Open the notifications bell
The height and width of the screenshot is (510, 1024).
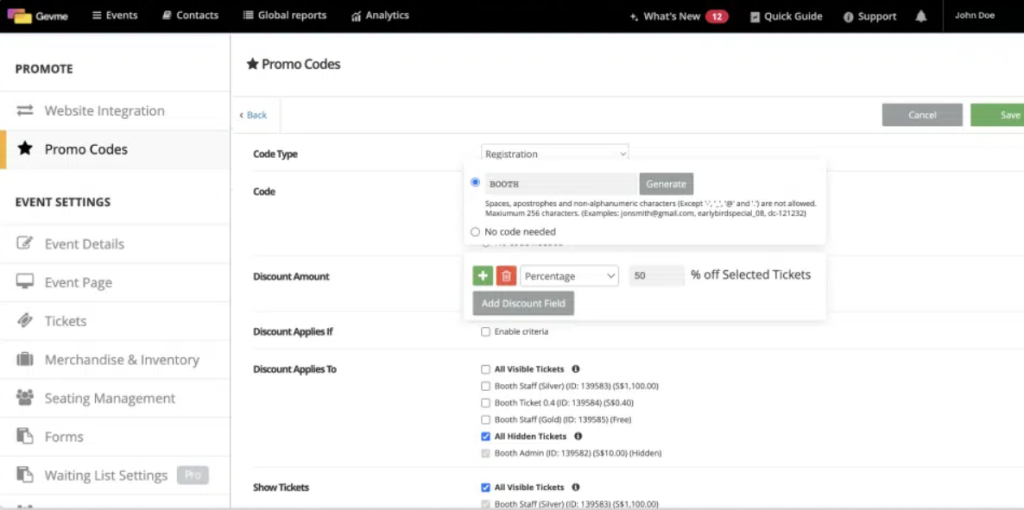[921, 16]
